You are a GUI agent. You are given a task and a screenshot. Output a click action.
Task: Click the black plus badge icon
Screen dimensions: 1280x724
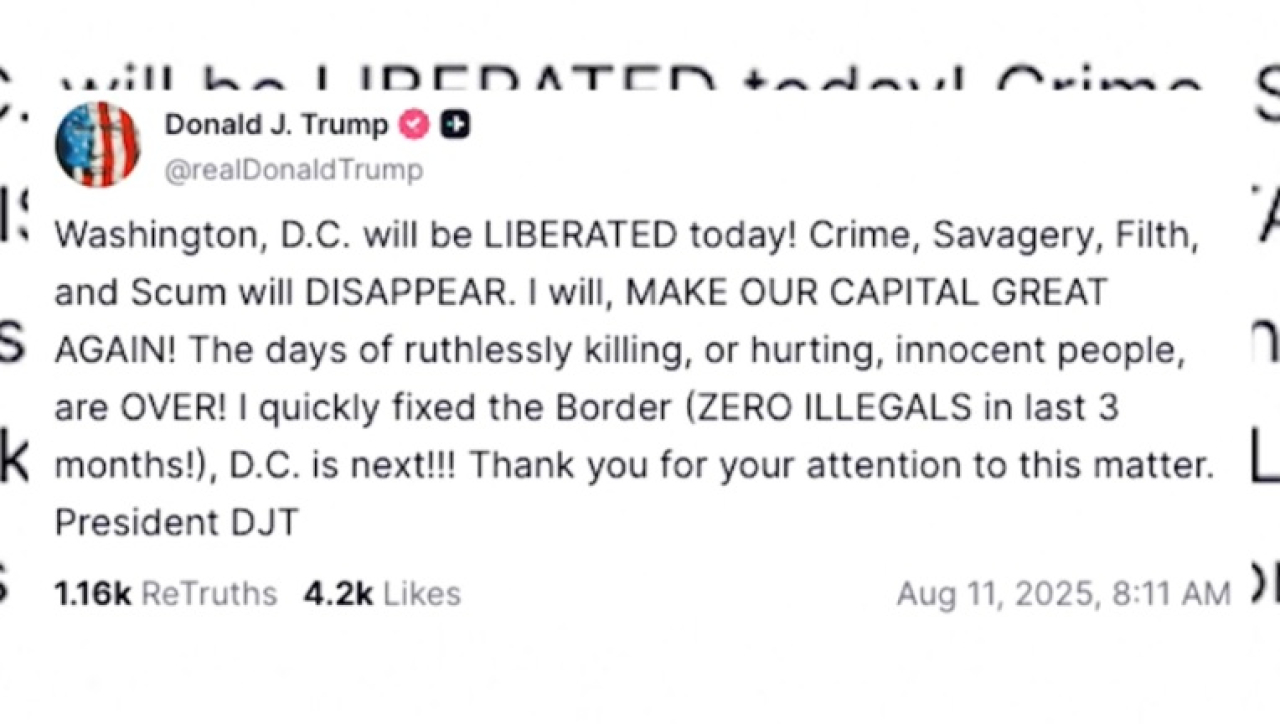click(455, 125)
